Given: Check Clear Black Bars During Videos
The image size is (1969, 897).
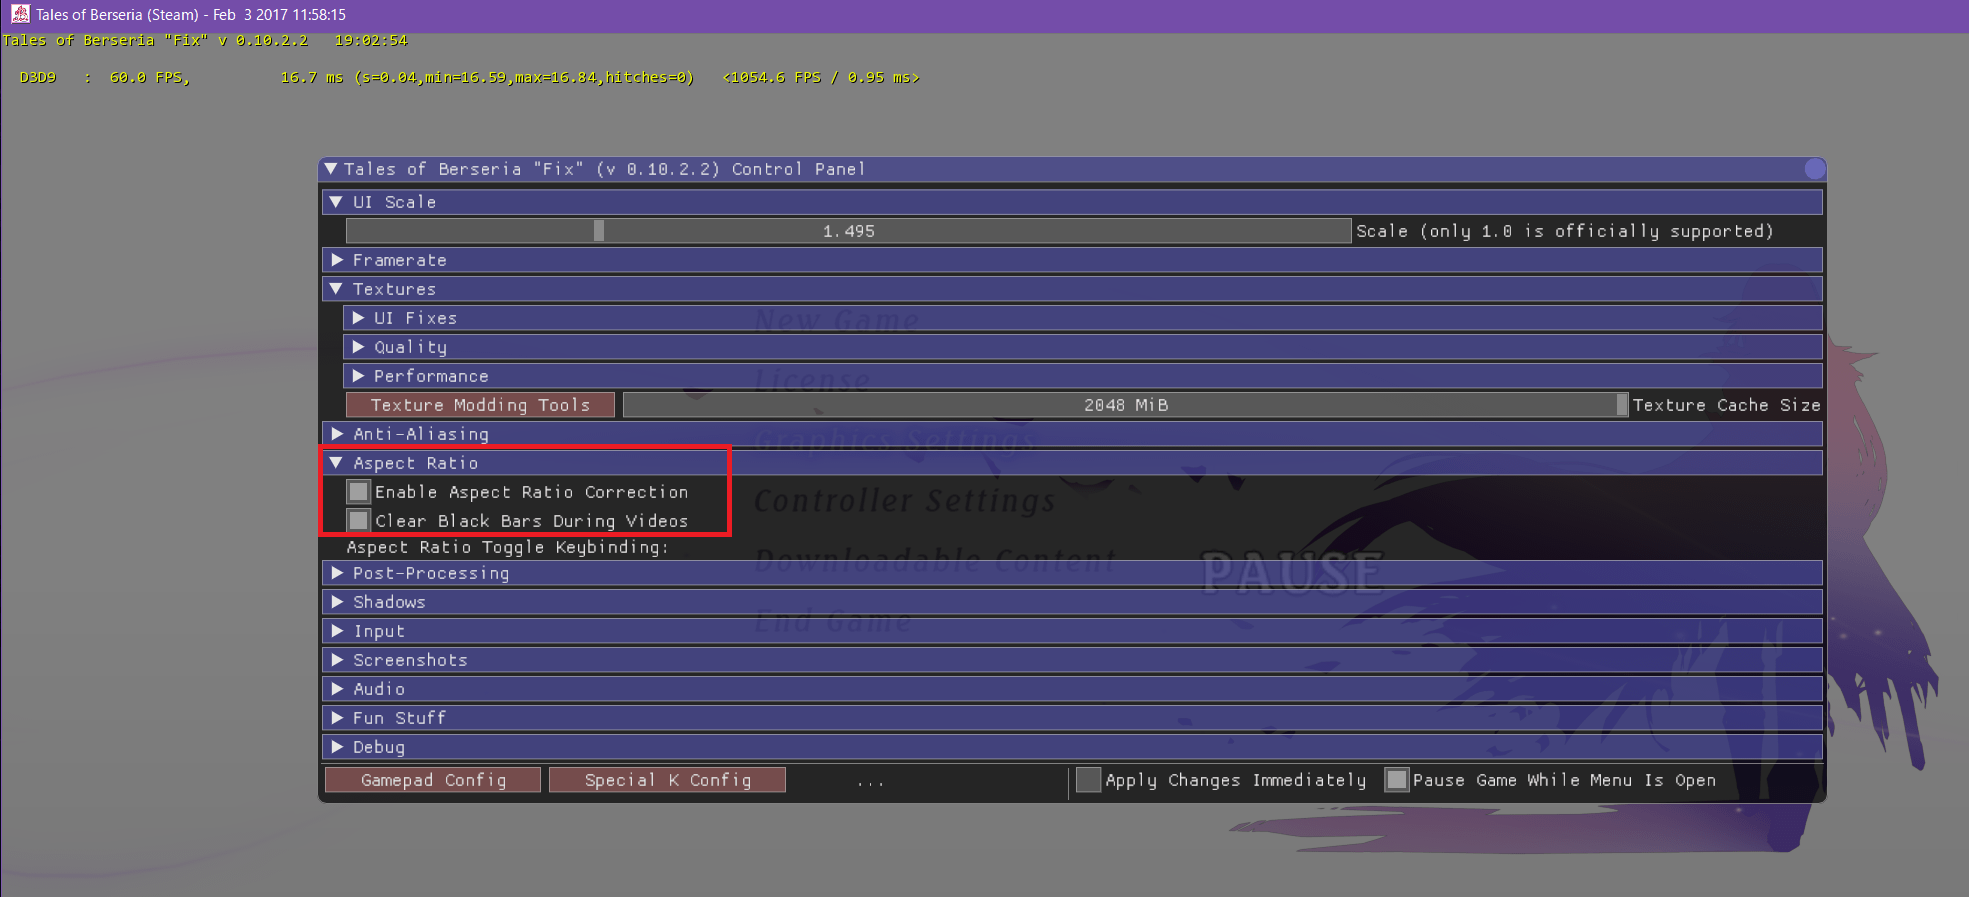Looking at the screenshot, I should click(358, 521).
